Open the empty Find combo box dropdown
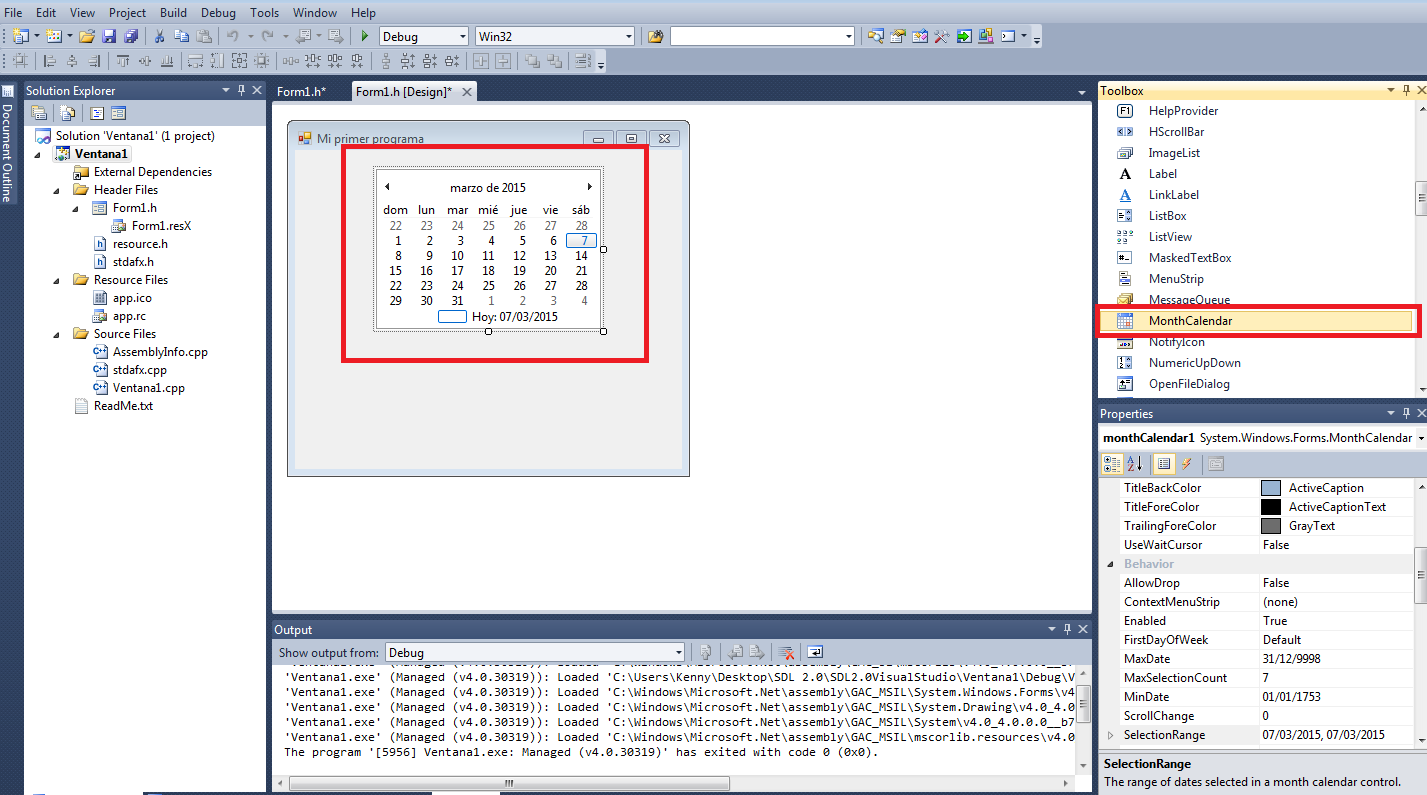 (x=849, y=36)
